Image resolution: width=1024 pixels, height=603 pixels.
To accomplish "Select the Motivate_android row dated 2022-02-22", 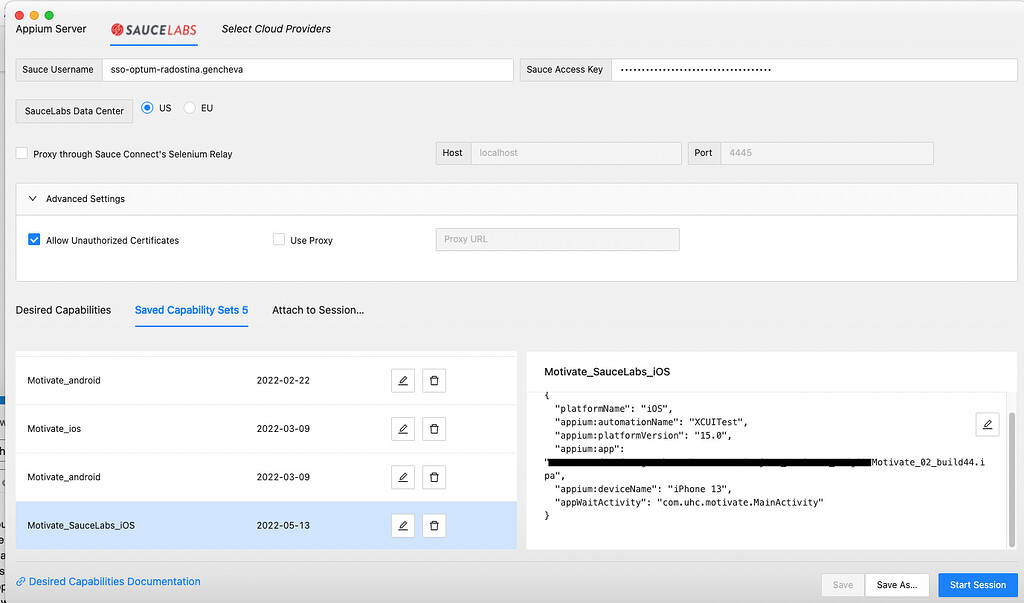I will coord(266,380).
